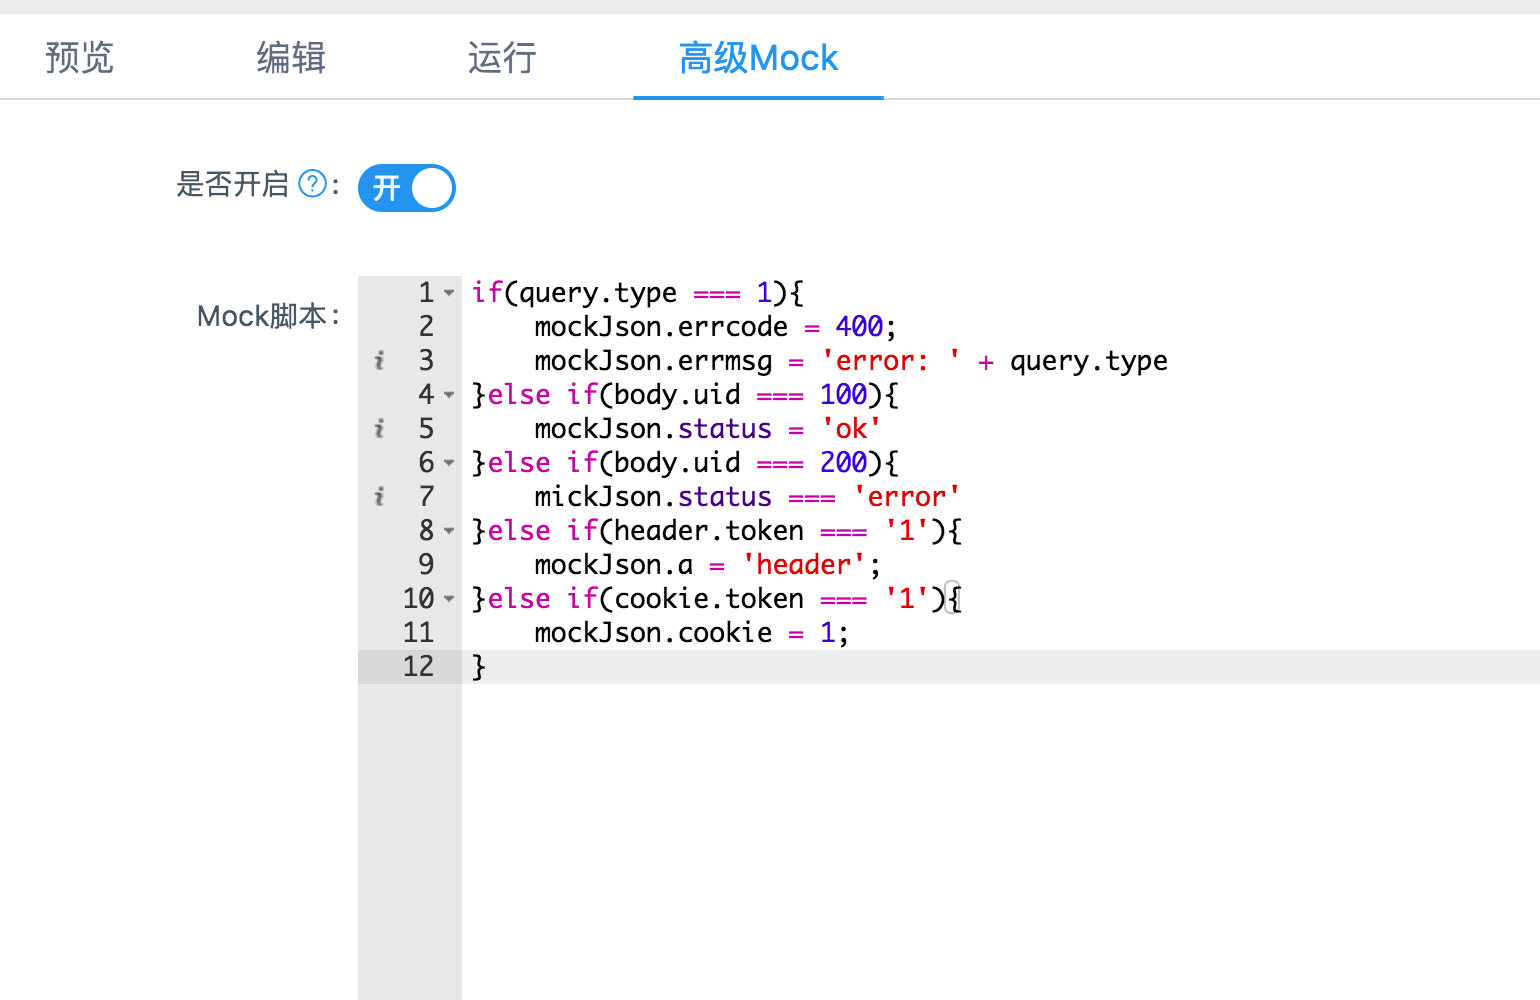The width and height of the screenshot is (1540, 1000).
Task: Switch to the 预览 tab
Action: click(x=80, y=58)
